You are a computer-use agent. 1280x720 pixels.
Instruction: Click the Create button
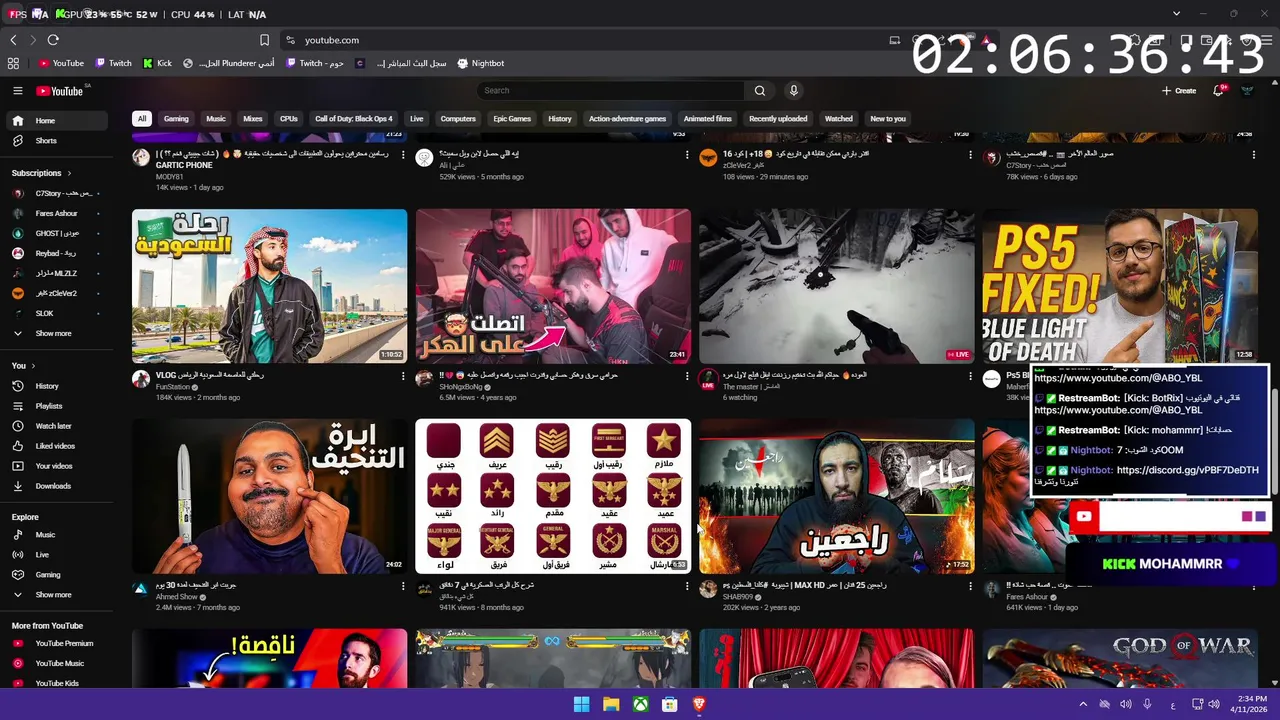1179,91
